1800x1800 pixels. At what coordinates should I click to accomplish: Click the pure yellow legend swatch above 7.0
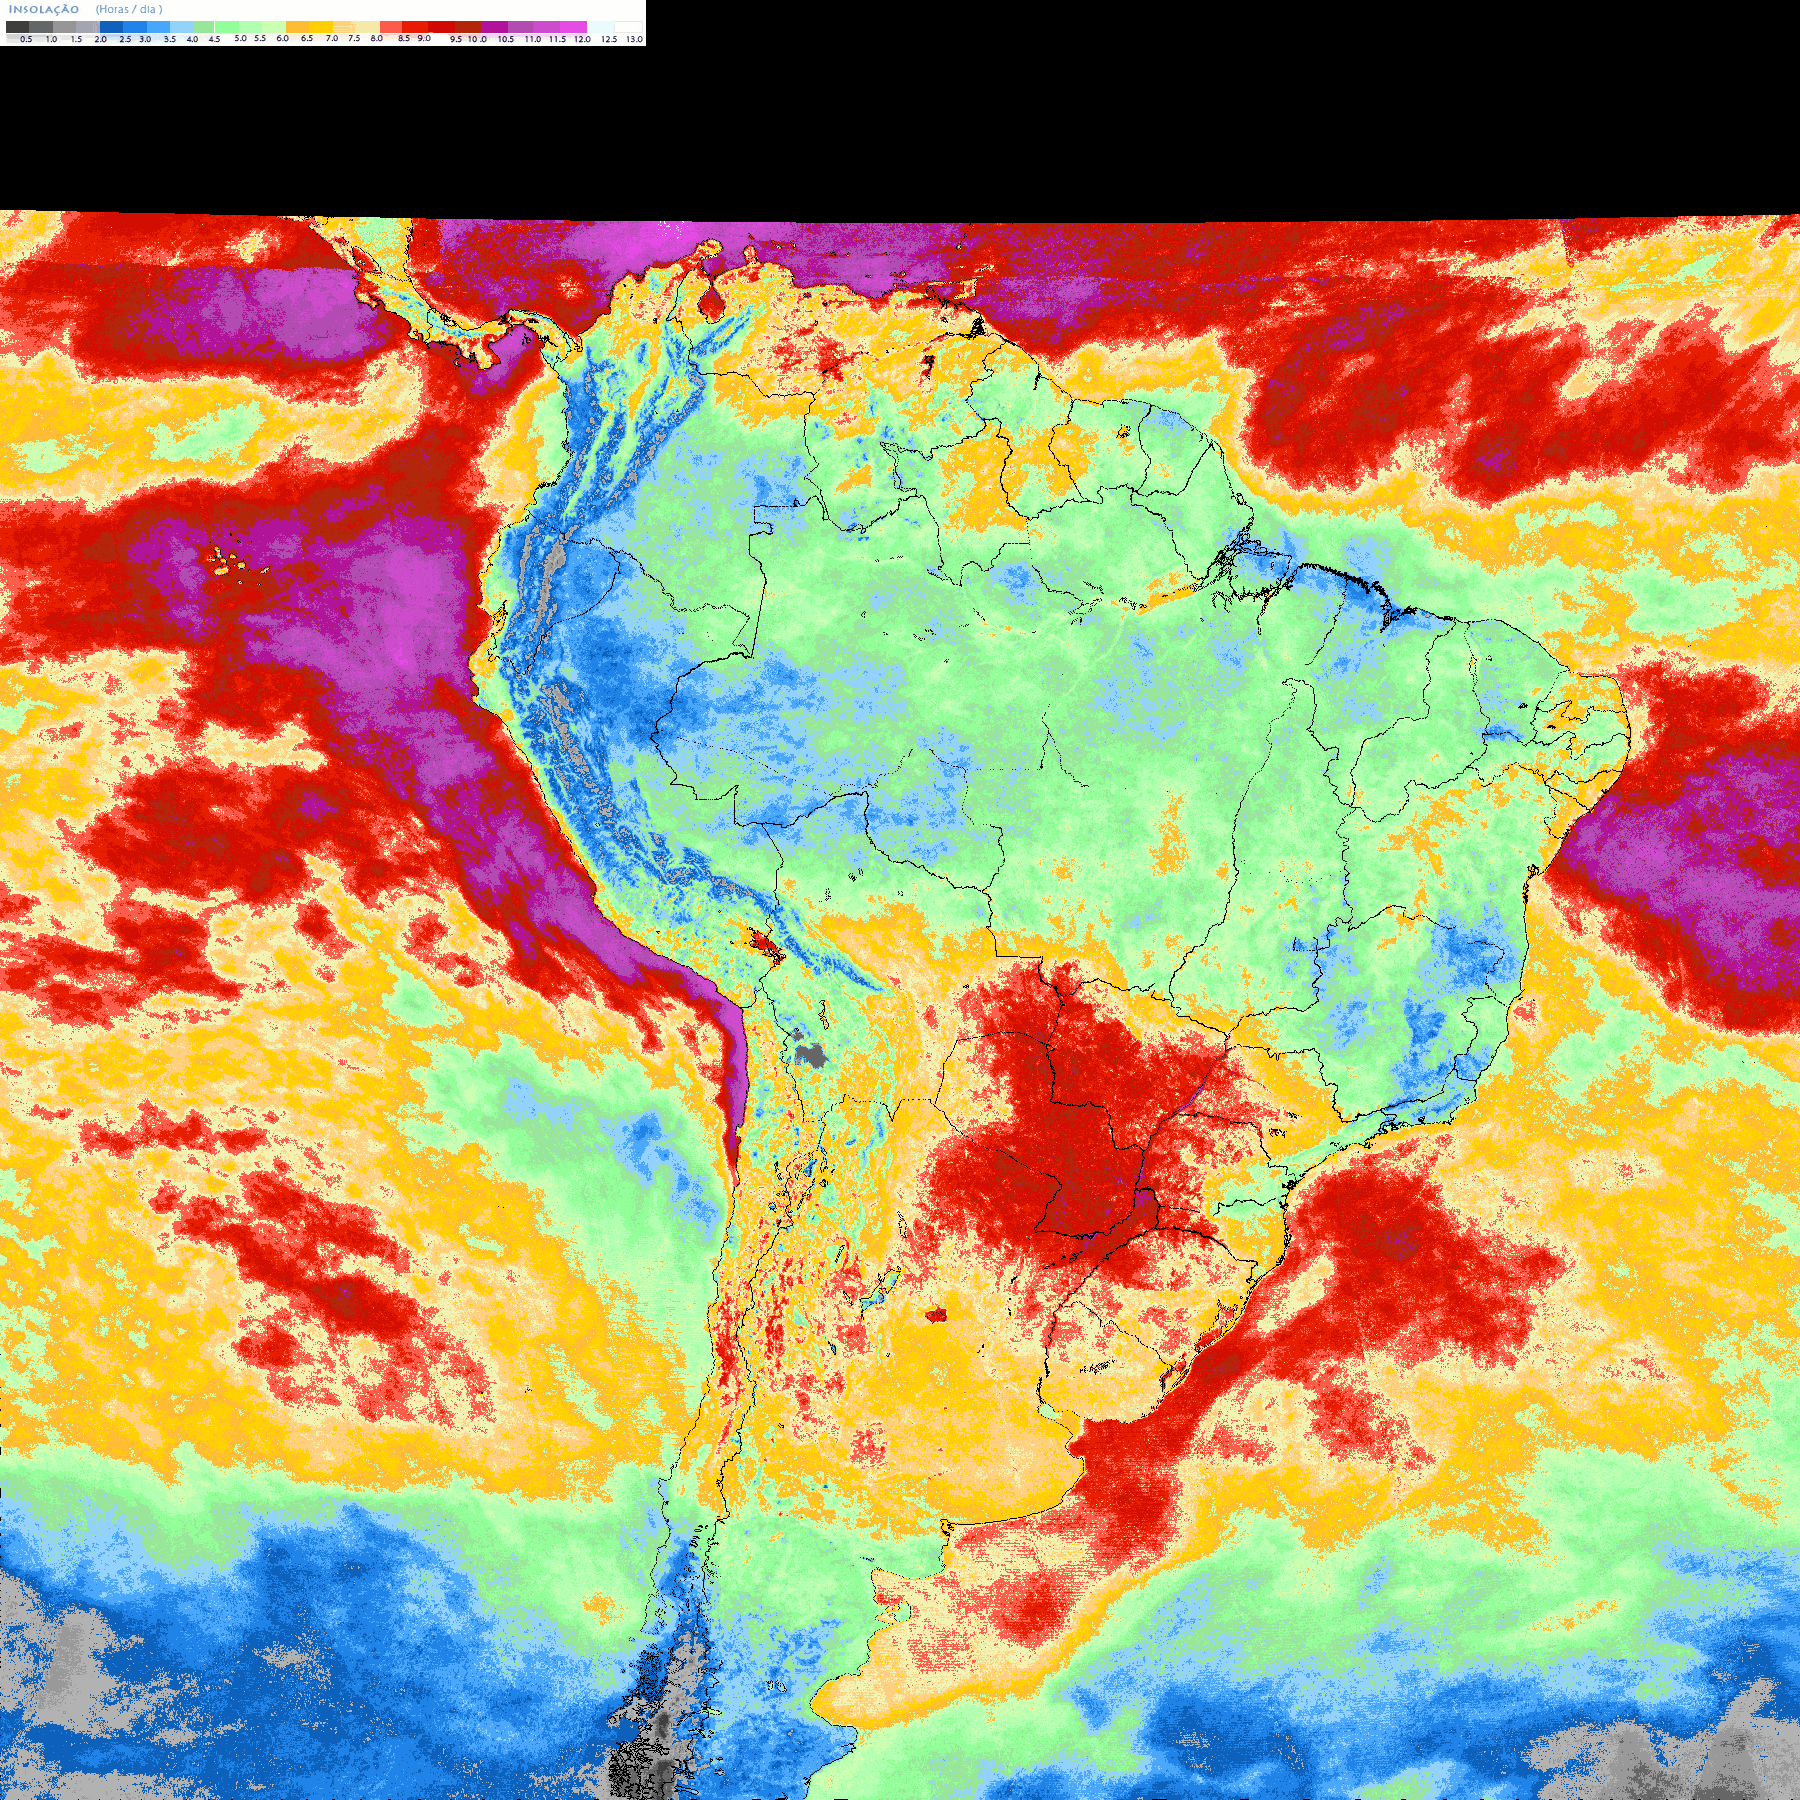coord(321,27)
